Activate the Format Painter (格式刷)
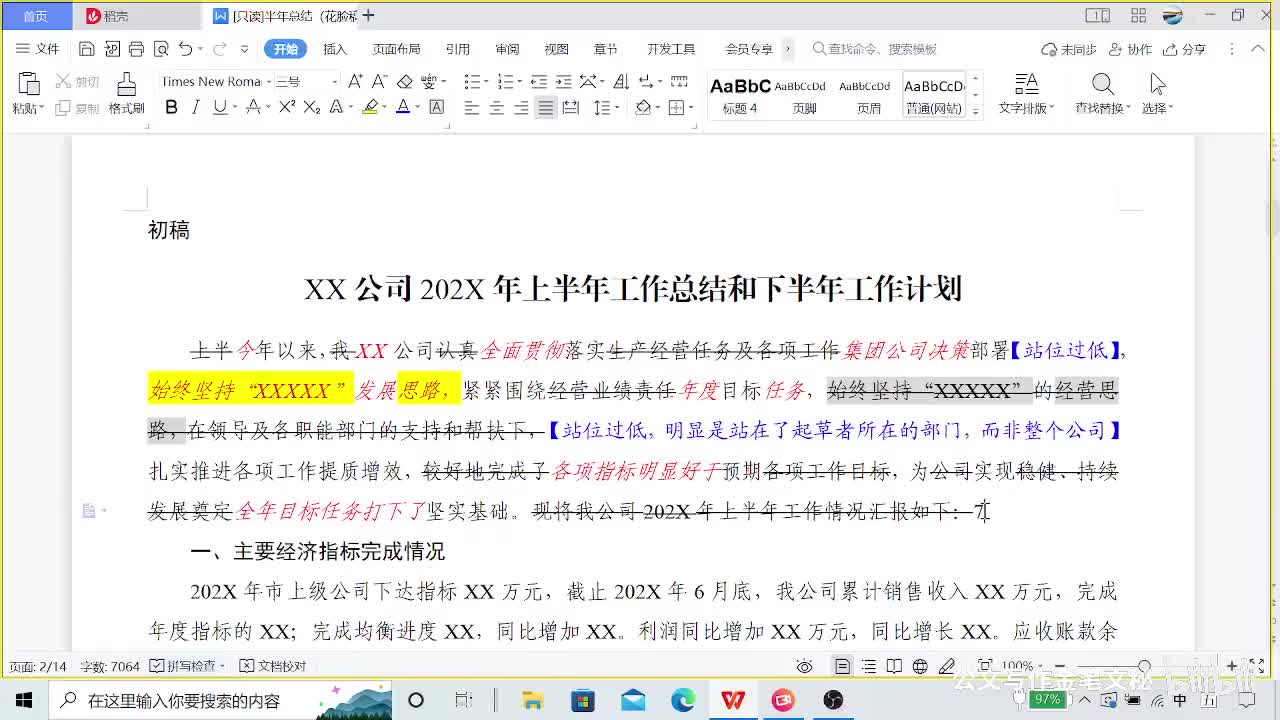This screenshot has width=1280, height=720. [126, 94]
